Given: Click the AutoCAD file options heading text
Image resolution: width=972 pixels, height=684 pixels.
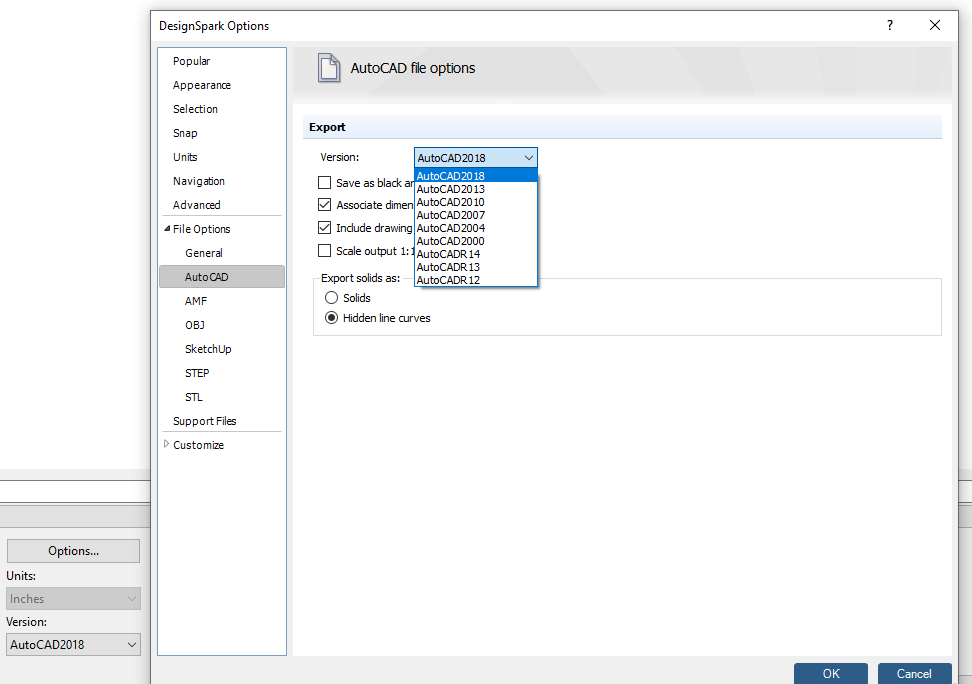Looking at the screenshot, I should click(413, 68).
